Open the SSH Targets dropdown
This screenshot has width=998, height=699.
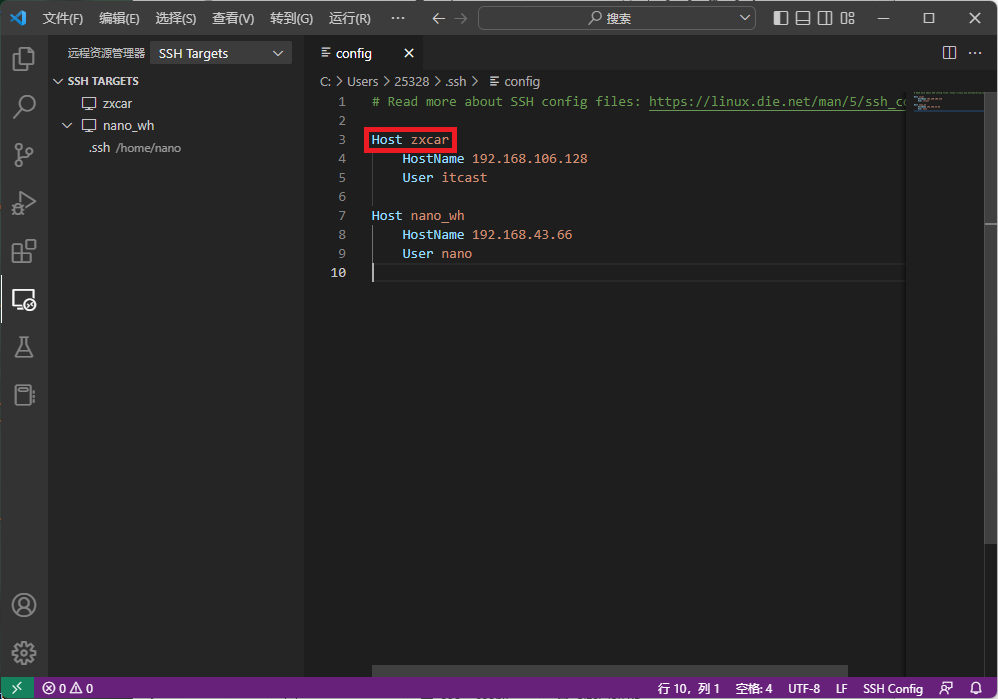coord(220,53)
